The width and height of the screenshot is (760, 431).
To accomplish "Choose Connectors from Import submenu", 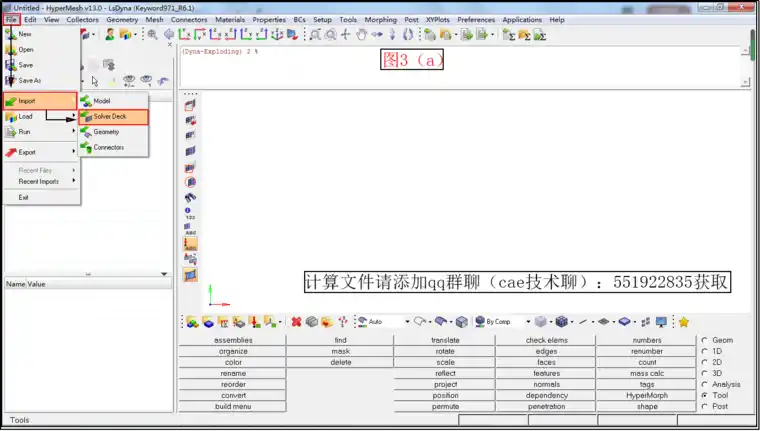I will point(113,147).
